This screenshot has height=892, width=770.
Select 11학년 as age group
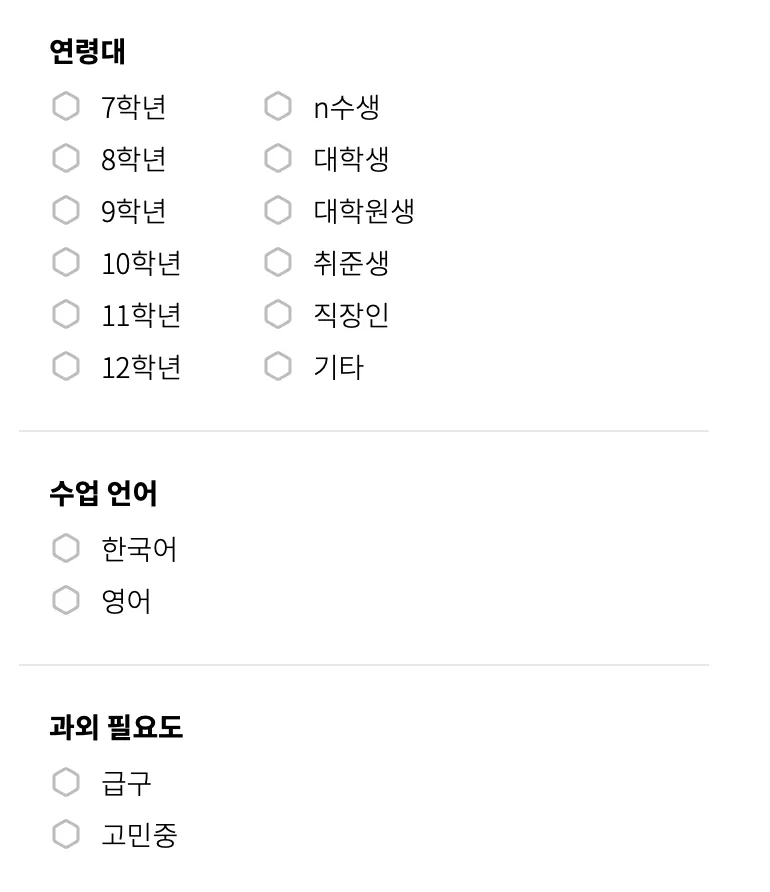pos(65,315)
